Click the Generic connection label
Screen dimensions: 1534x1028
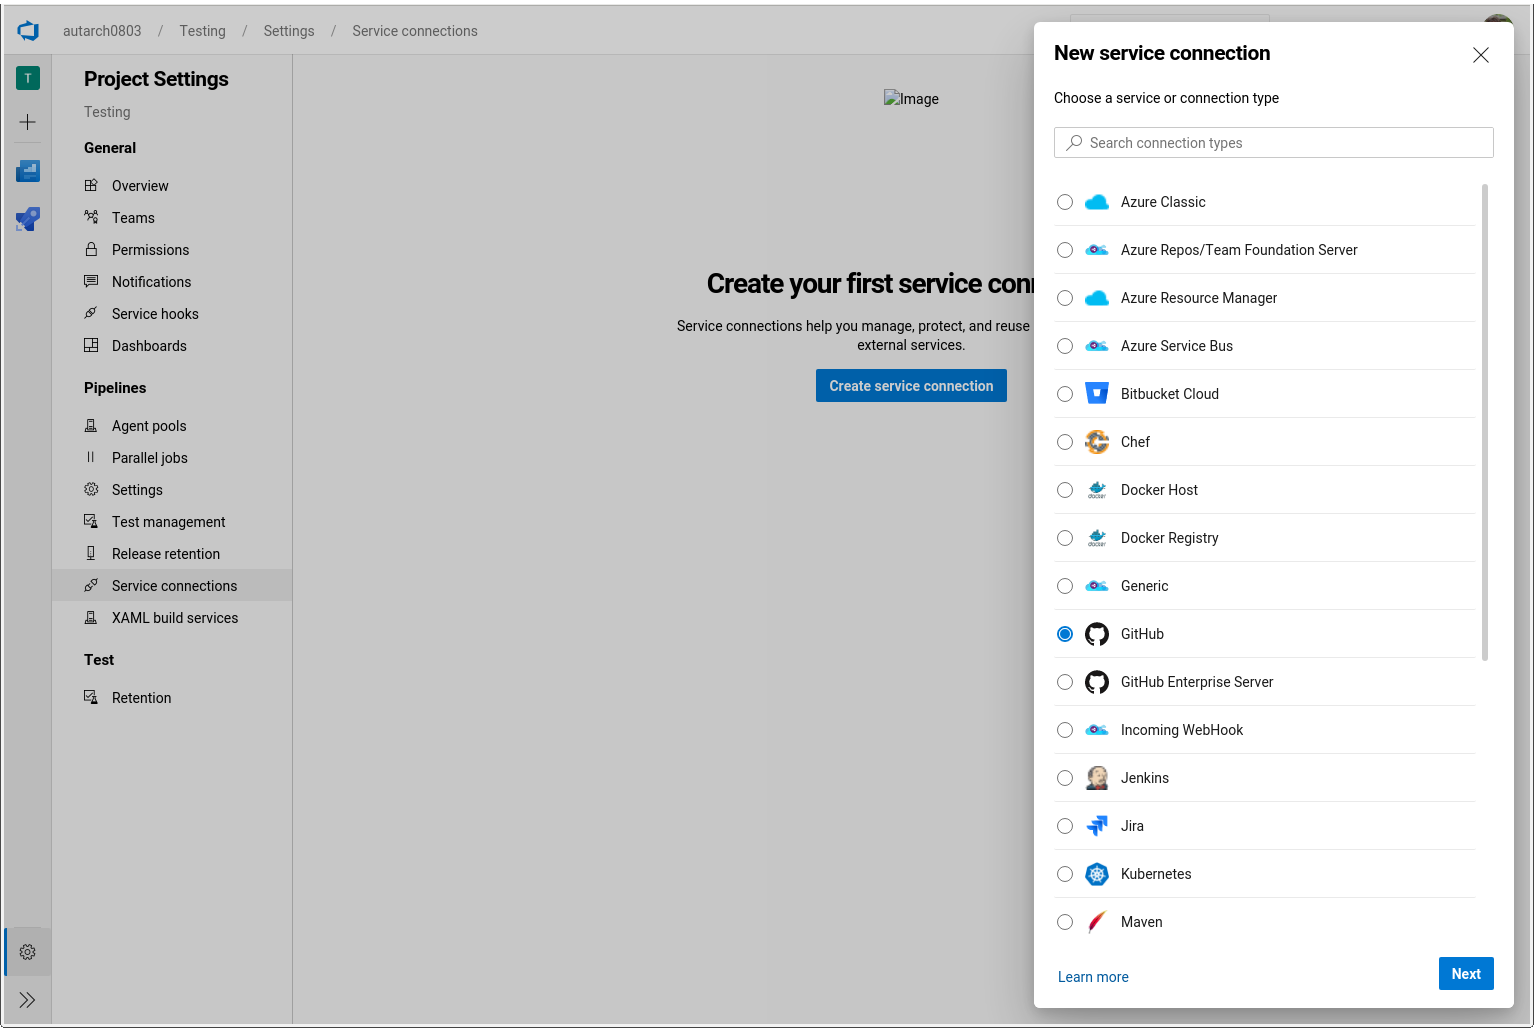[x=1144, y=586]
